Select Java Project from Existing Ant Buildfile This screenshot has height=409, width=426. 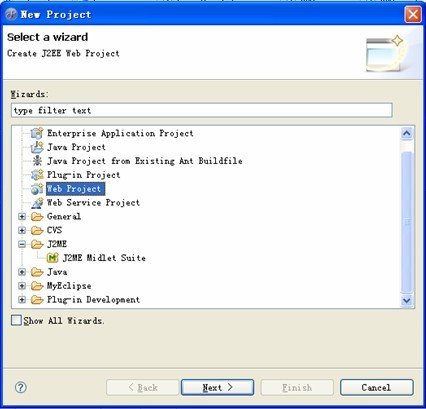pyautogui.click(x=145, y=161)
